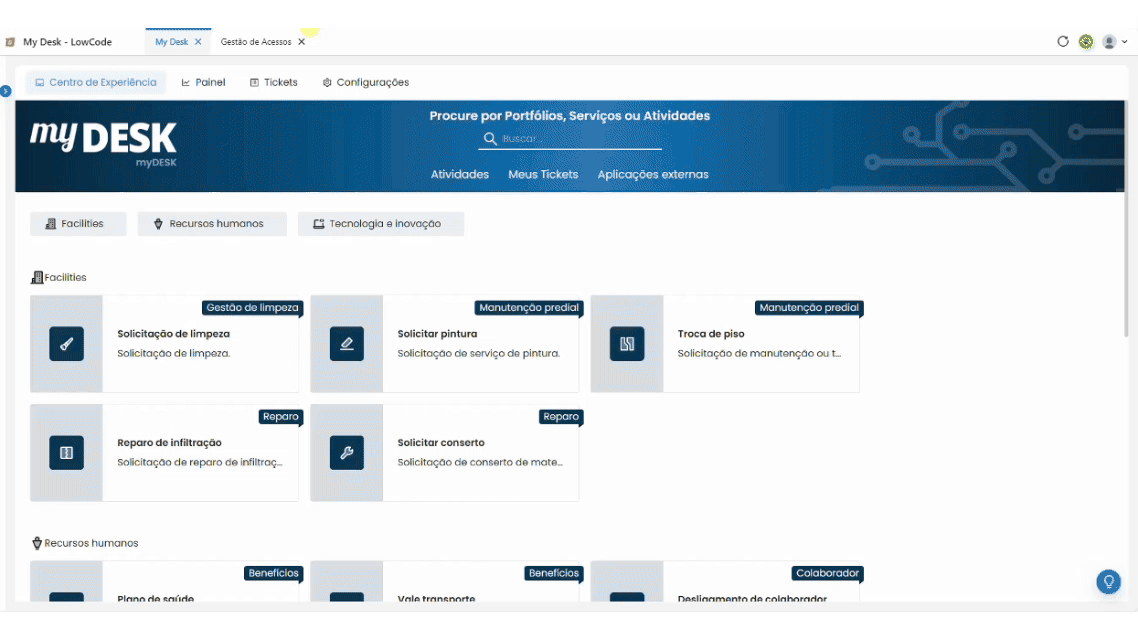This screenshot has height=640, width=1138.
Task: Open the user profile avatar menu
Action: pos(1114,41)
